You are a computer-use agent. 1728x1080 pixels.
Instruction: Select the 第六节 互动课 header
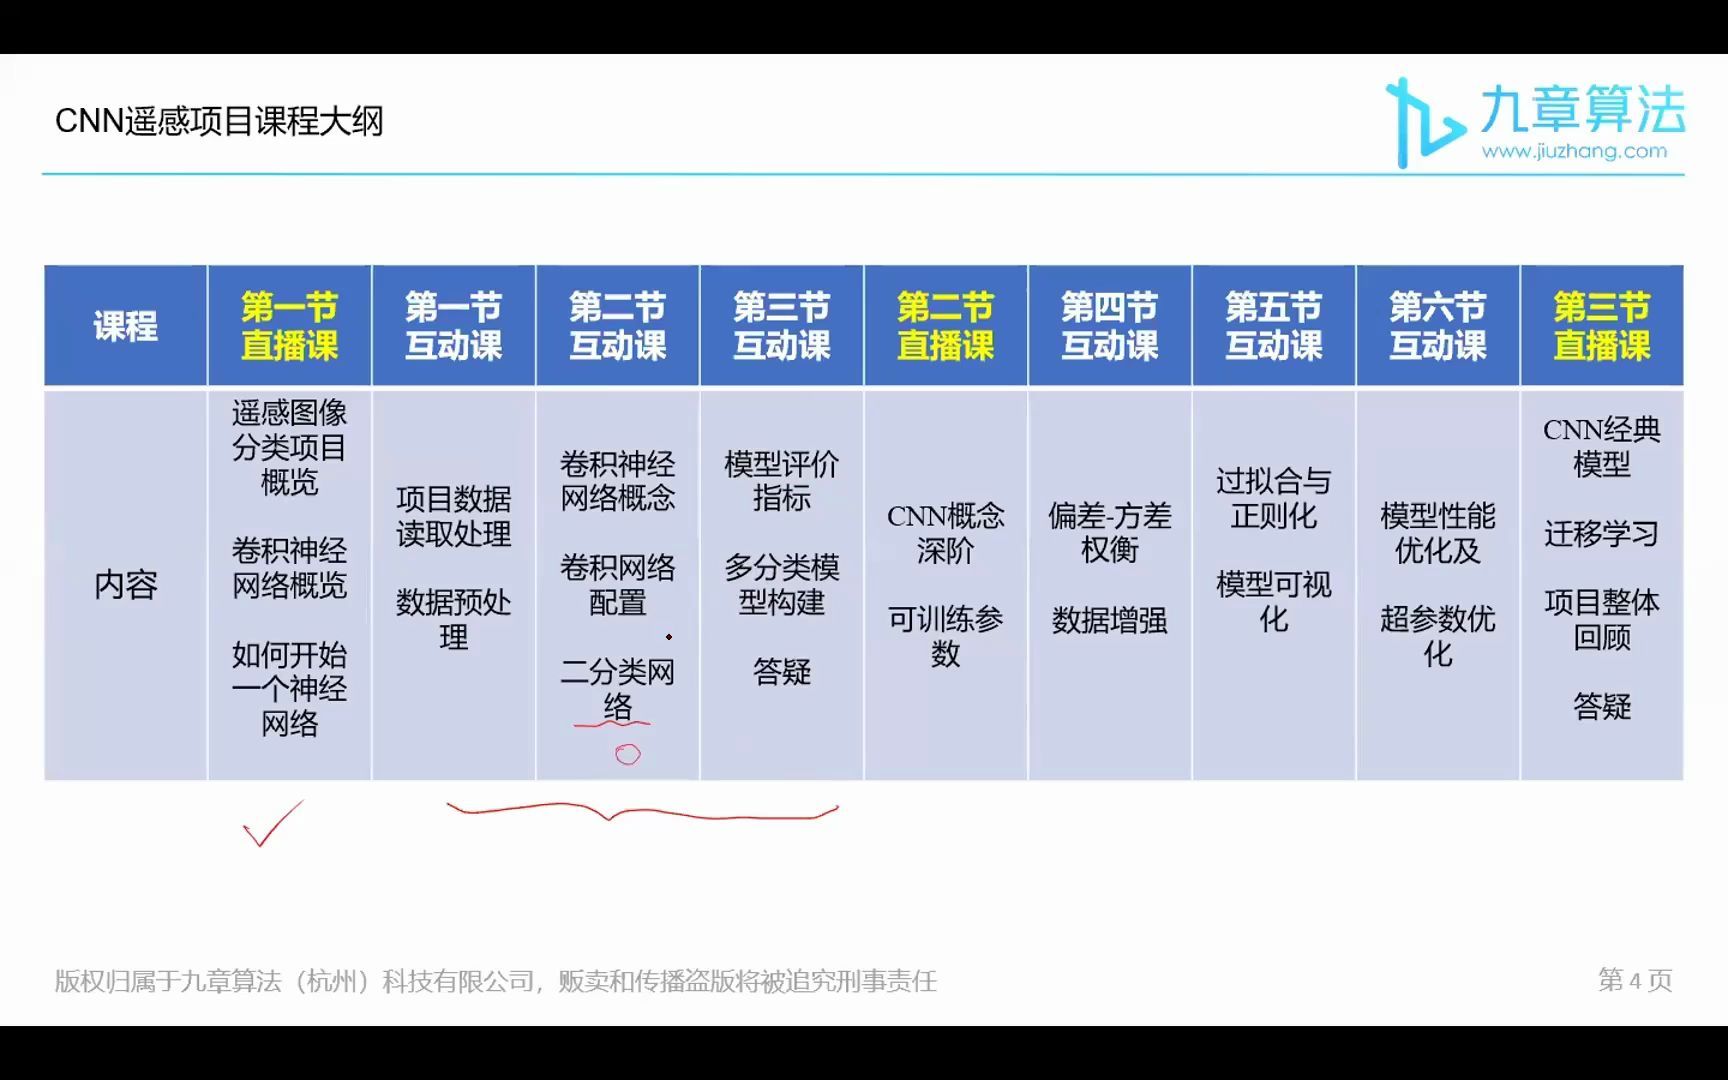[x=1437, y=326]
